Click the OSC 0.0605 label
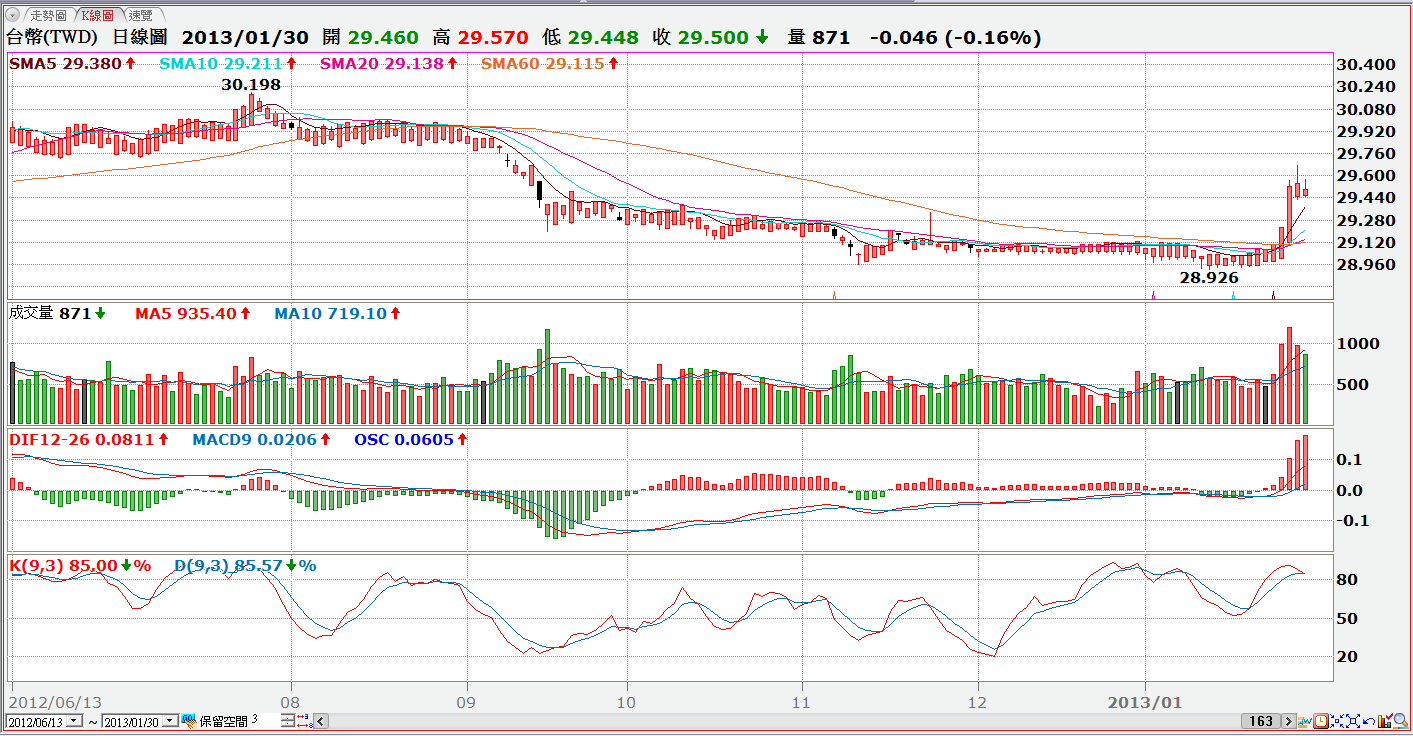The image size is (1413, 736). point(411,439)
